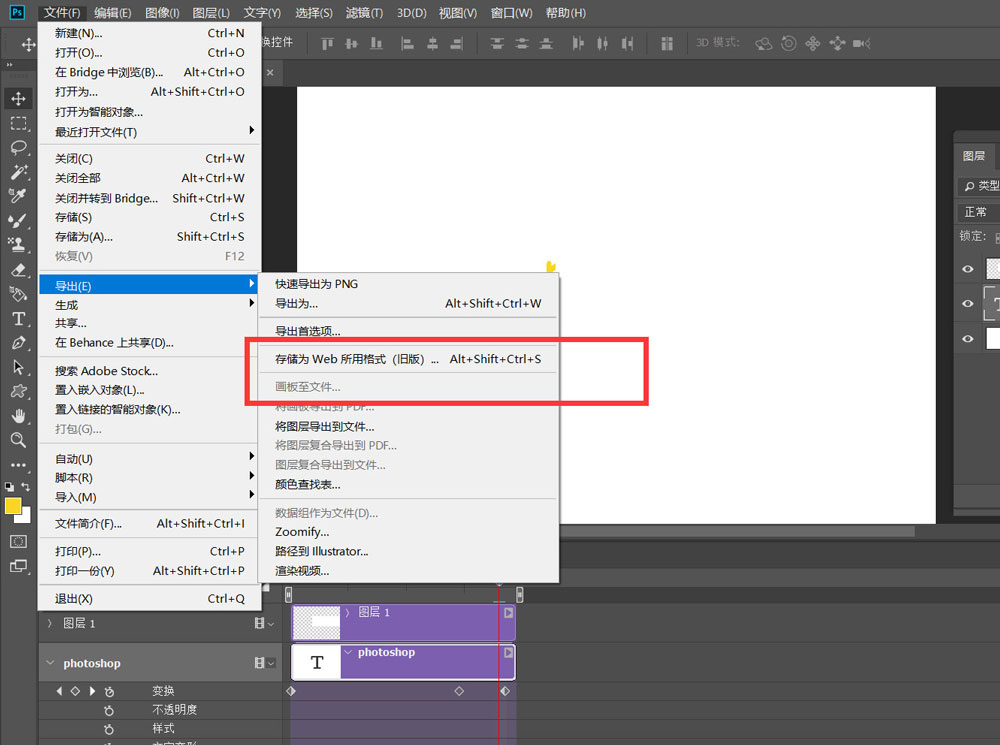1000x745 pixels.
Task: Select the Magic Wand tool
Action: [18, 172]
